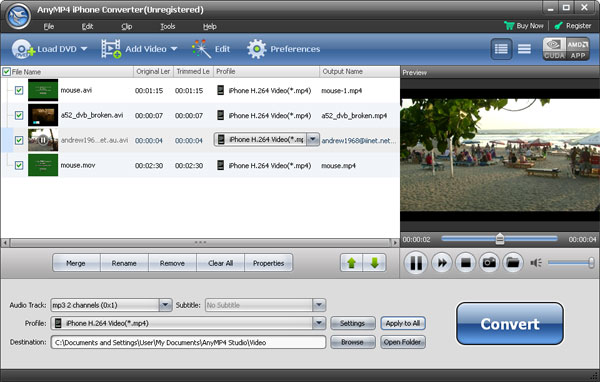Uncheck the andrew196...et.au.avi checkbox
Image resolution: width=600 pixels, height=382 pixels.
[19, 140]
